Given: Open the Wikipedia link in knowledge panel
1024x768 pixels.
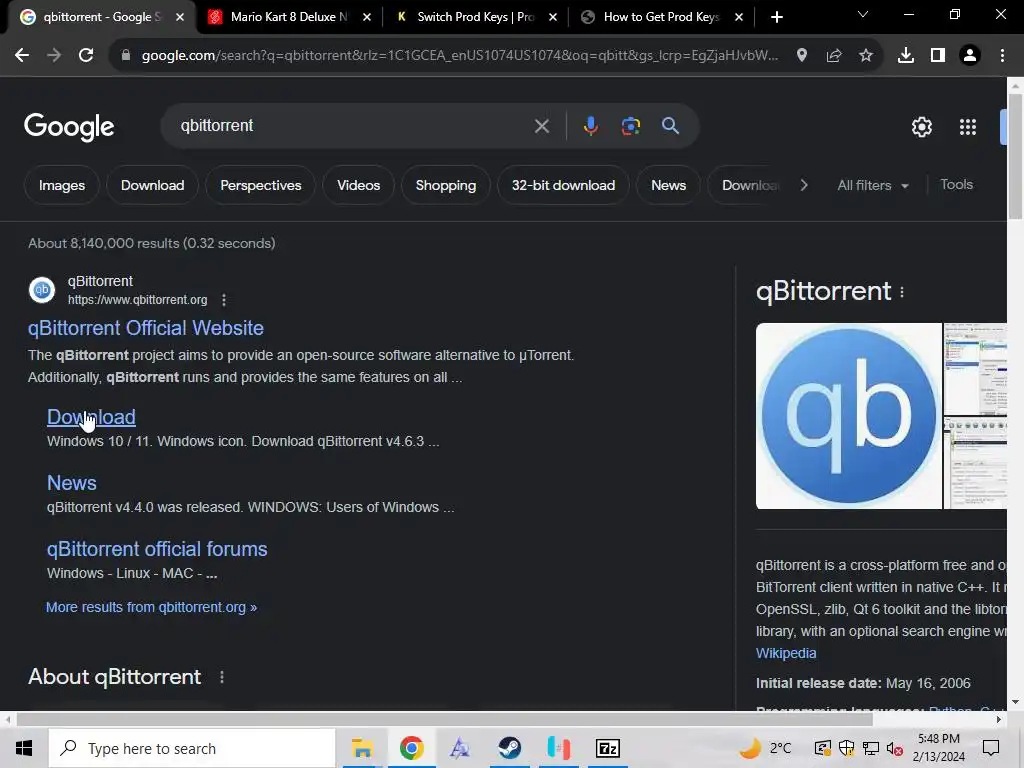Looking at the screenshot, I should tap(786, 653).
